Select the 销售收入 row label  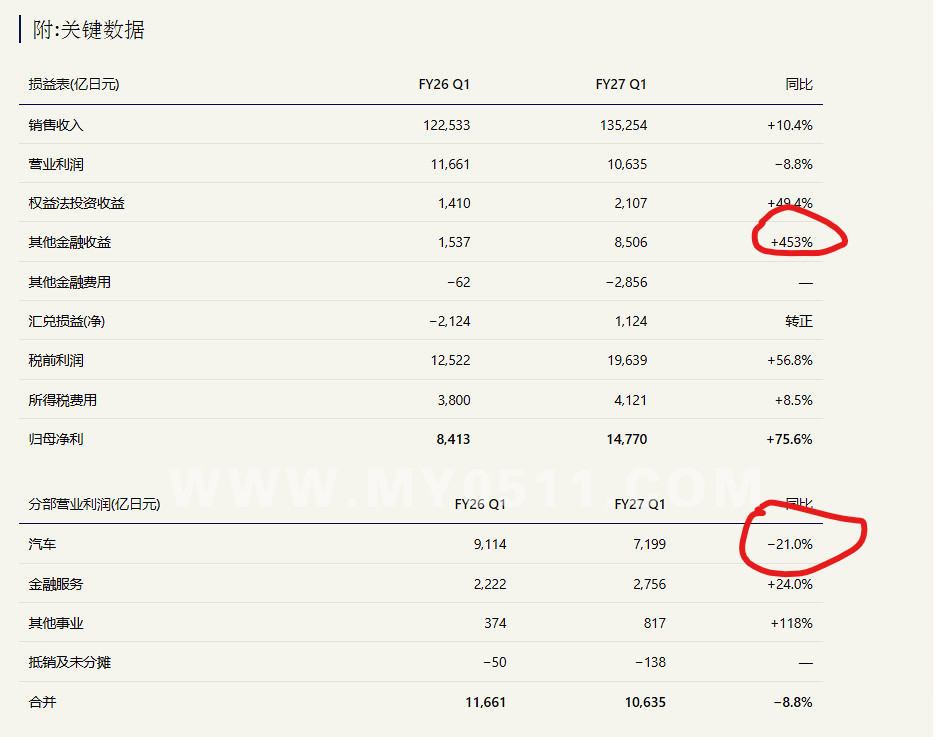tap(55, 125)
